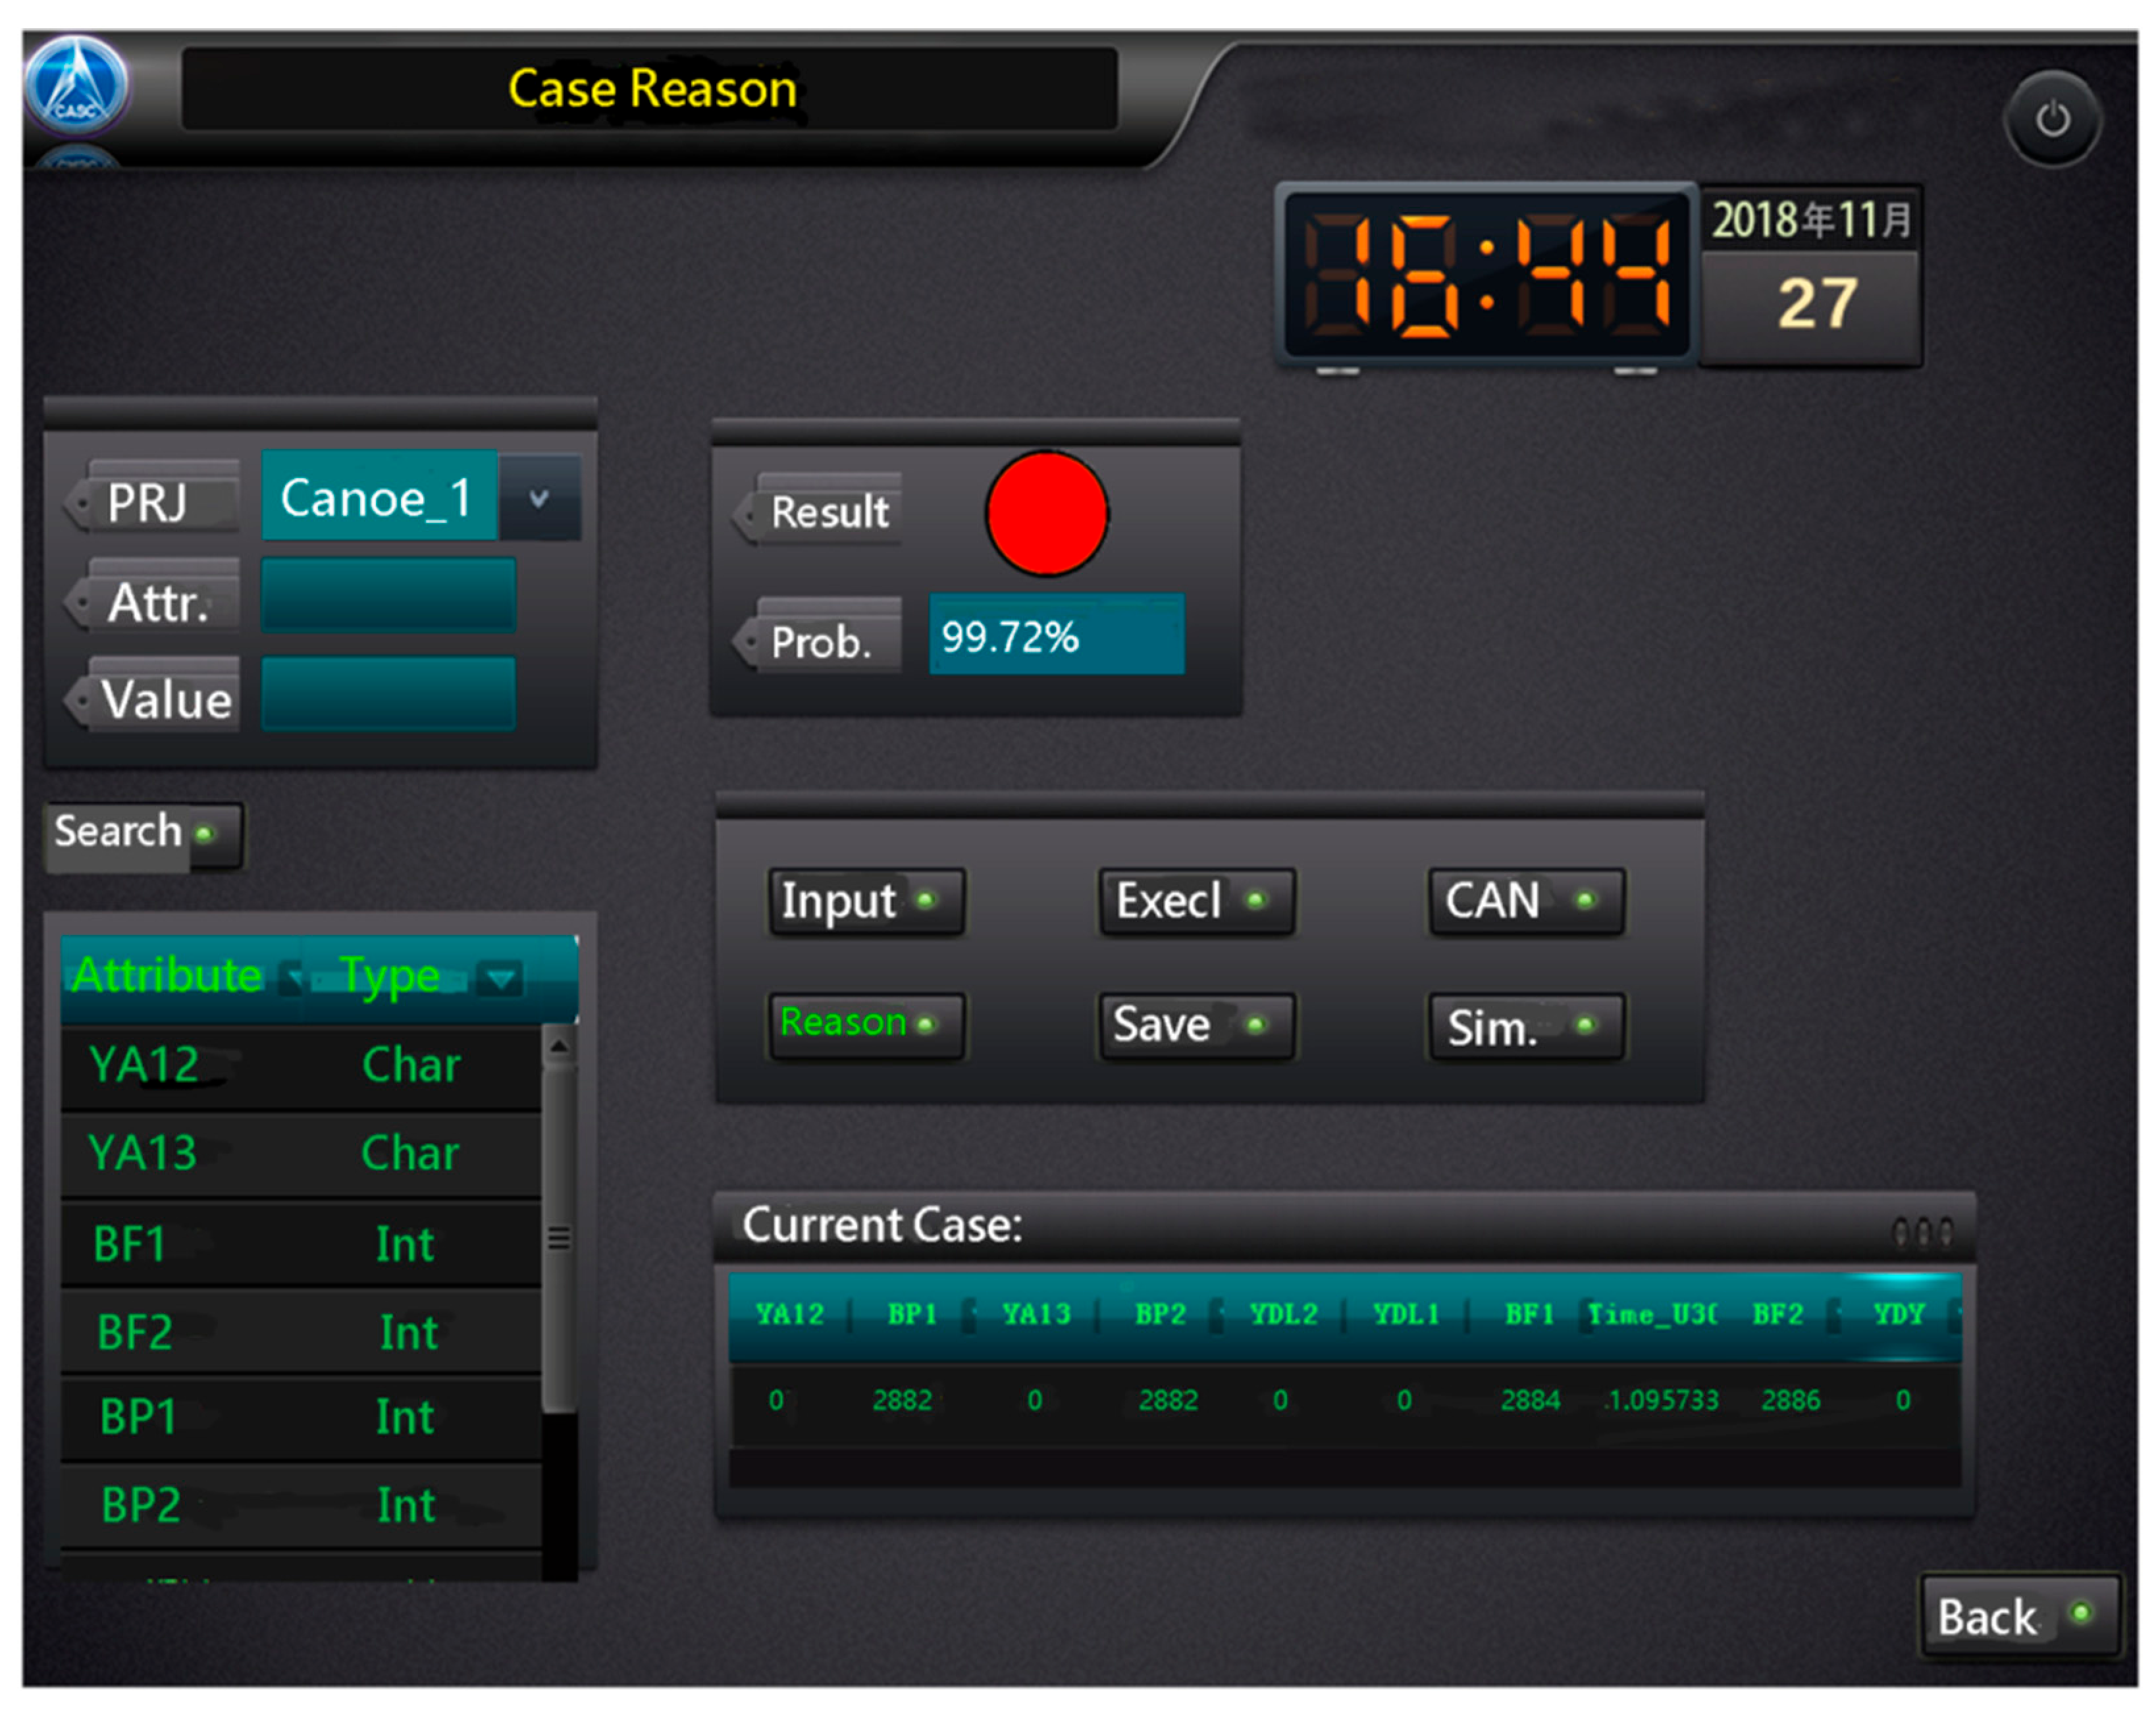Select the BF1 attribute row
This screenshot has height=1712, width=2156.
pos(300,1244)
